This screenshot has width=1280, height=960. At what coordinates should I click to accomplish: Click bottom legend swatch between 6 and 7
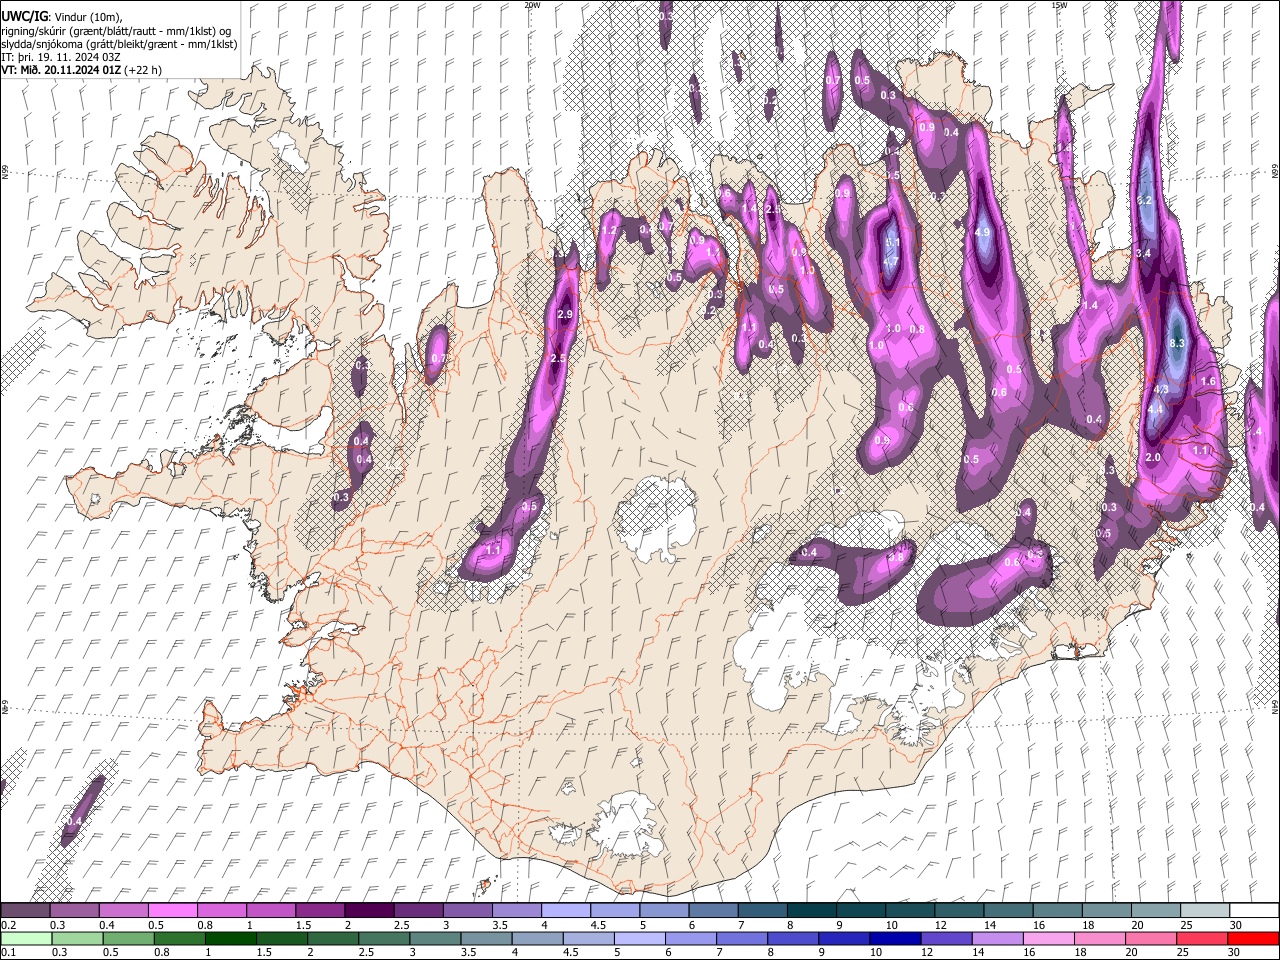690,938
